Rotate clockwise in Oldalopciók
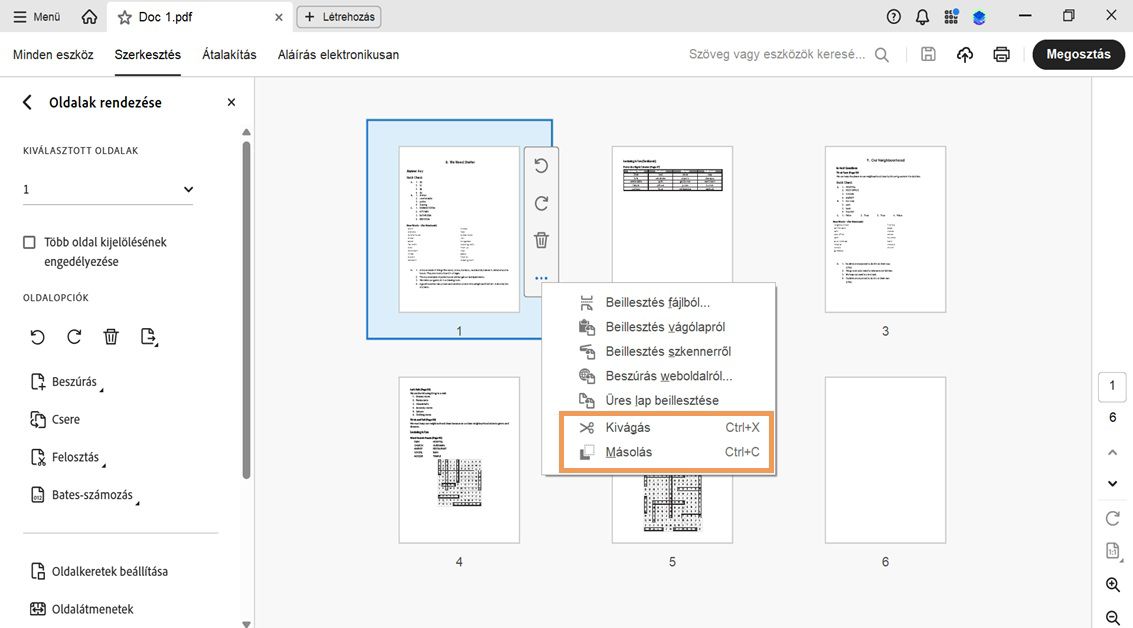This screenshot has height=628, width=1133. point(74,337)
